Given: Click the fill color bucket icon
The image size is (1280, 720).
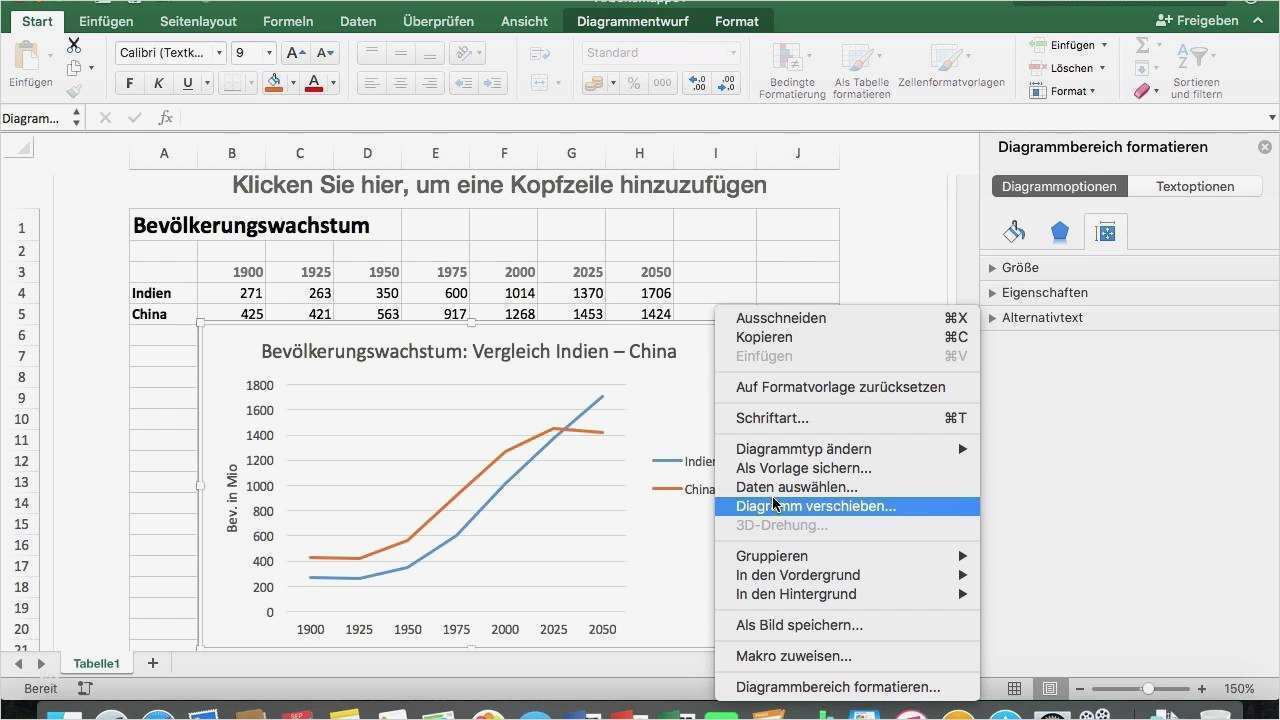Looking at the screenshot, I should (274, 83).
